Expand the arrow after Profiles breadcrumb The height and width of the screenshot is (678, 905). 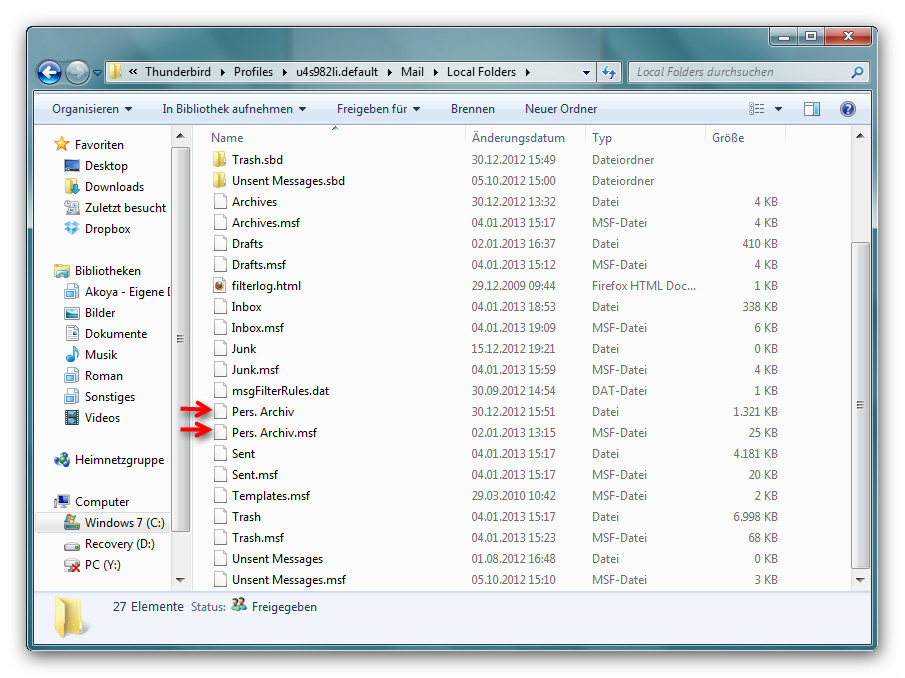(x=285, y=73)
